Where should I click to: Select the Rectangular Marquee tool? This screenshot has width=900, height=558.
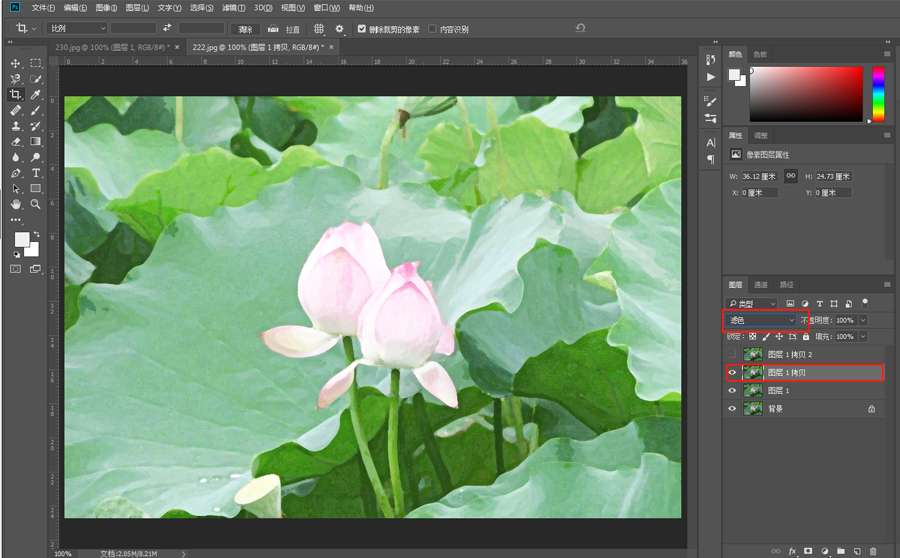36,63
